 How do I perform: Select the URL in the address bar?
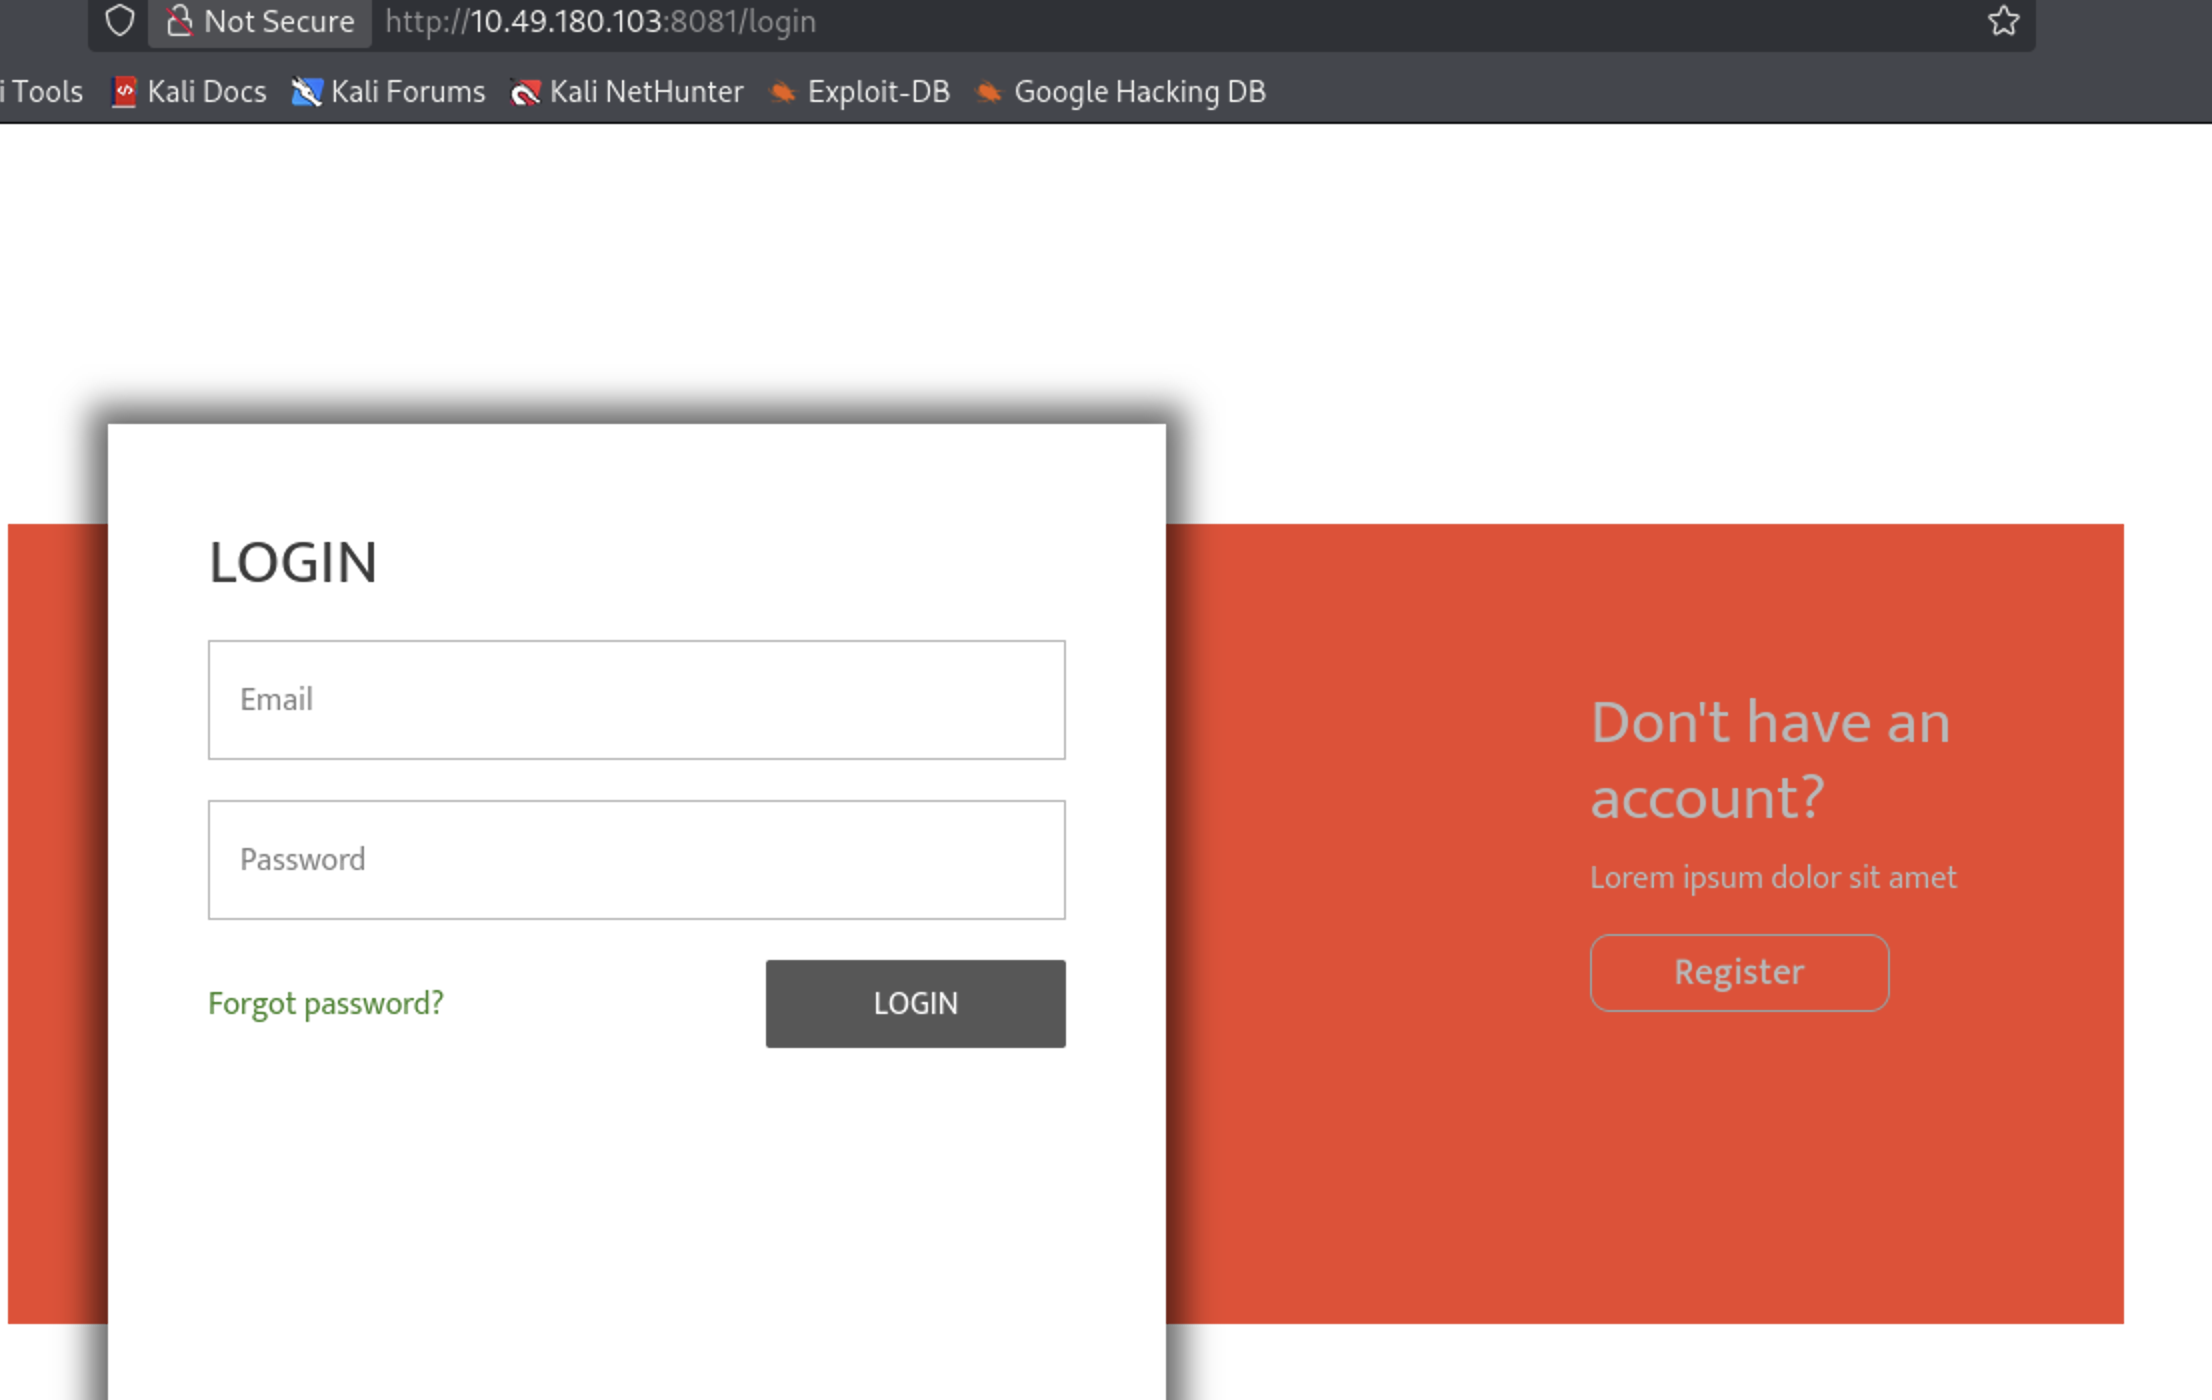(600, 21)
